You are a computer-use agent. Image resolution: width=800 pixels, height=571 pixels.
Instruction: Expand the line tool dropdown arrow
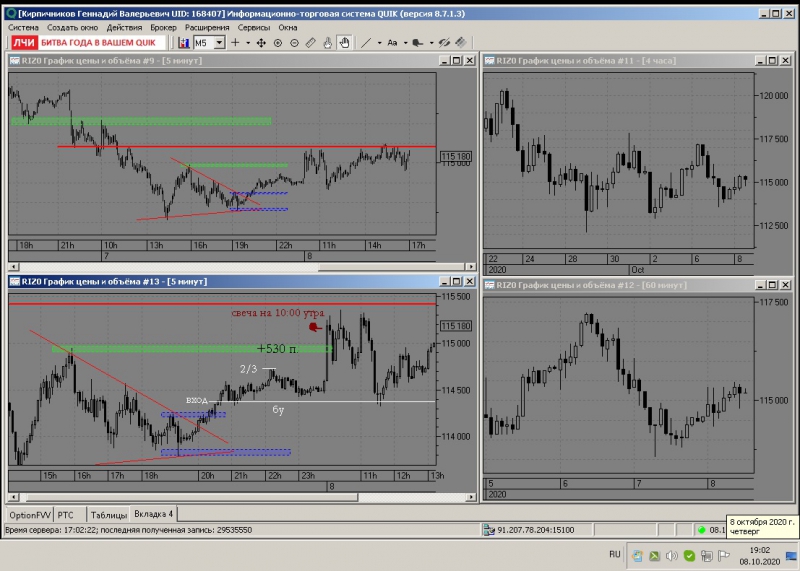point(379,43)
